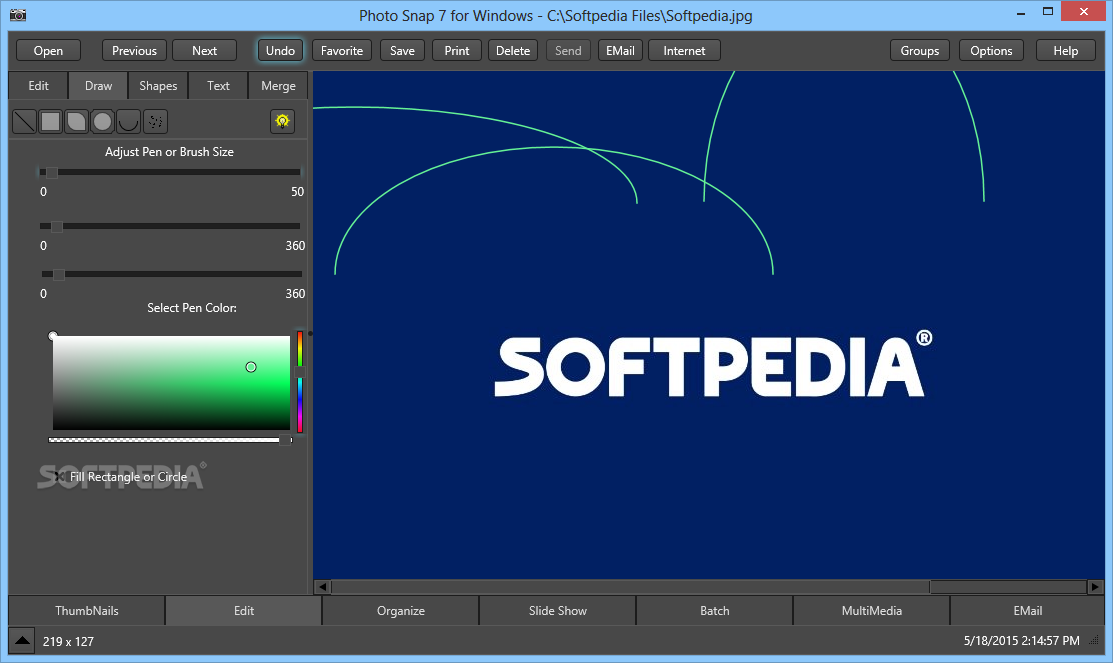Click the Internet button
1113x663 pixels.
[x=684, y=50]
